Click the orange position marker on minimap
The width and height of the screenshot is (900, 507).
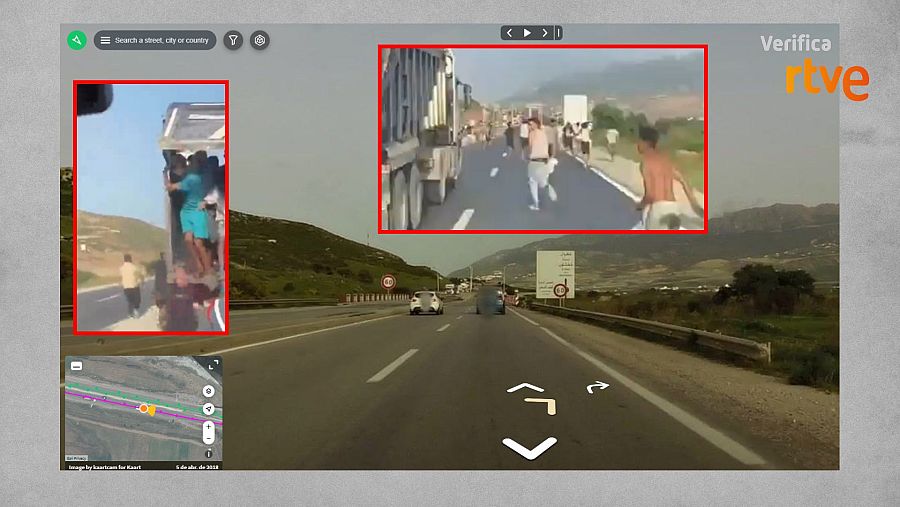click(143, 408)
